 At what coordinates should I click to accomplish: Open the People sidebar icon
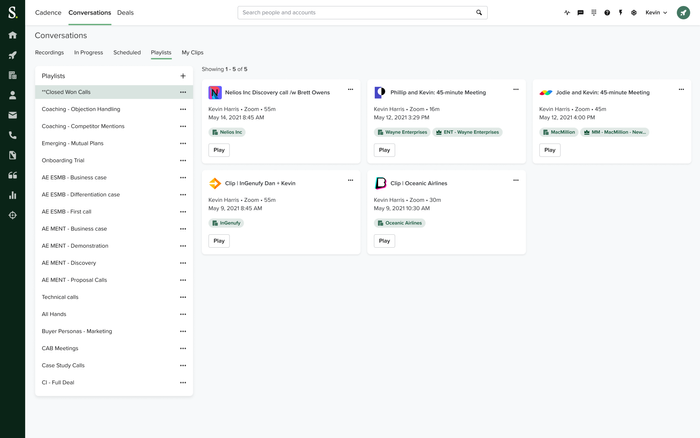click(x=12, y=95)
